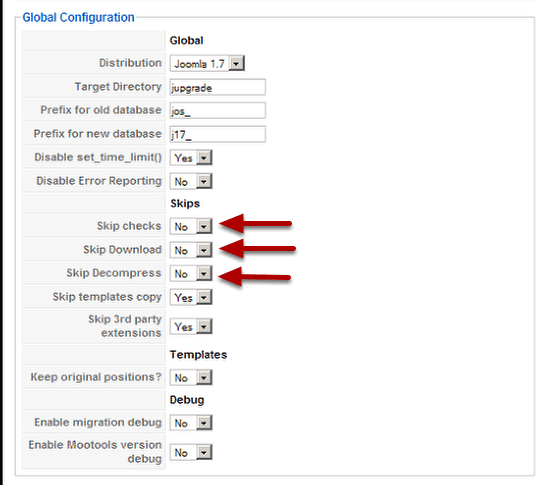The image size is (540, 485).
Task: Click the Global Configuration legend title
Action: [79, 17]
